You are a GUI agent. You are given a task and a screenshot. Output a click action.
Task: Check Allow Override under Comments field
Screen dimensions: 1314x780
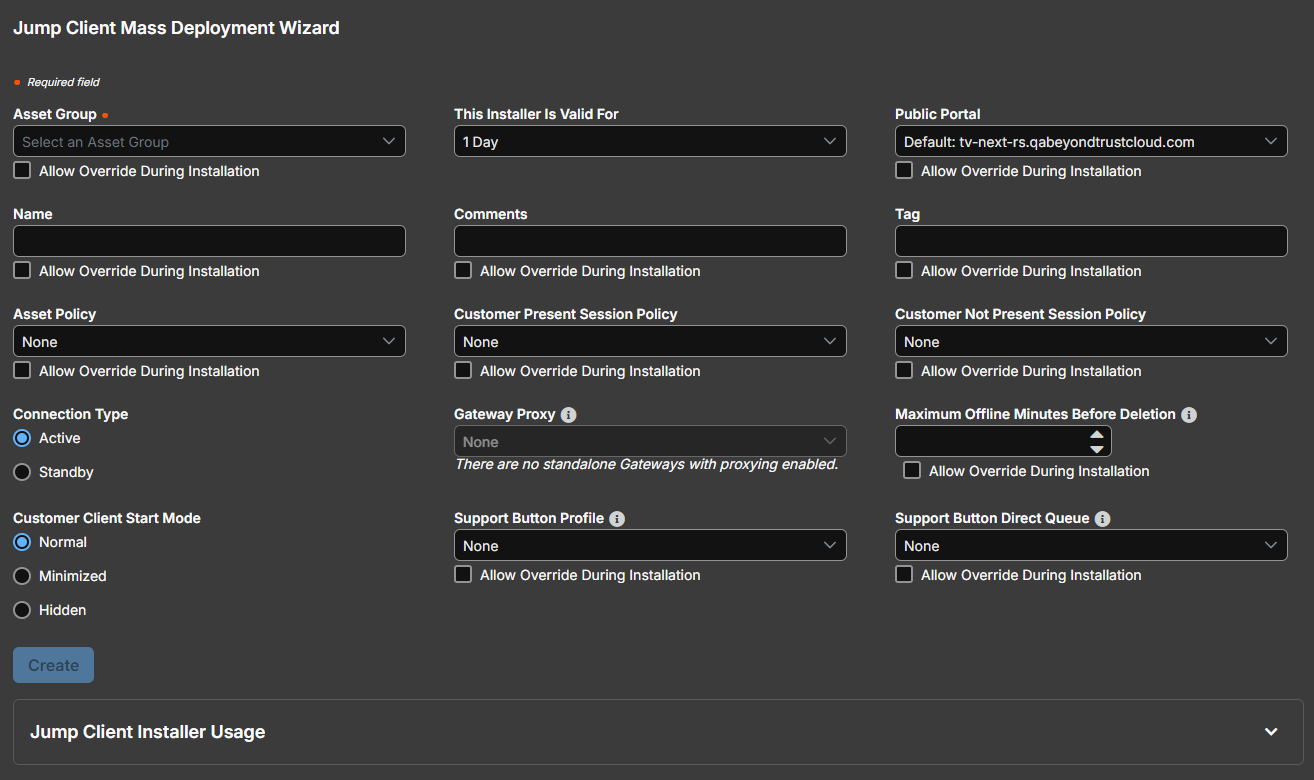click(x=463, y=270)
